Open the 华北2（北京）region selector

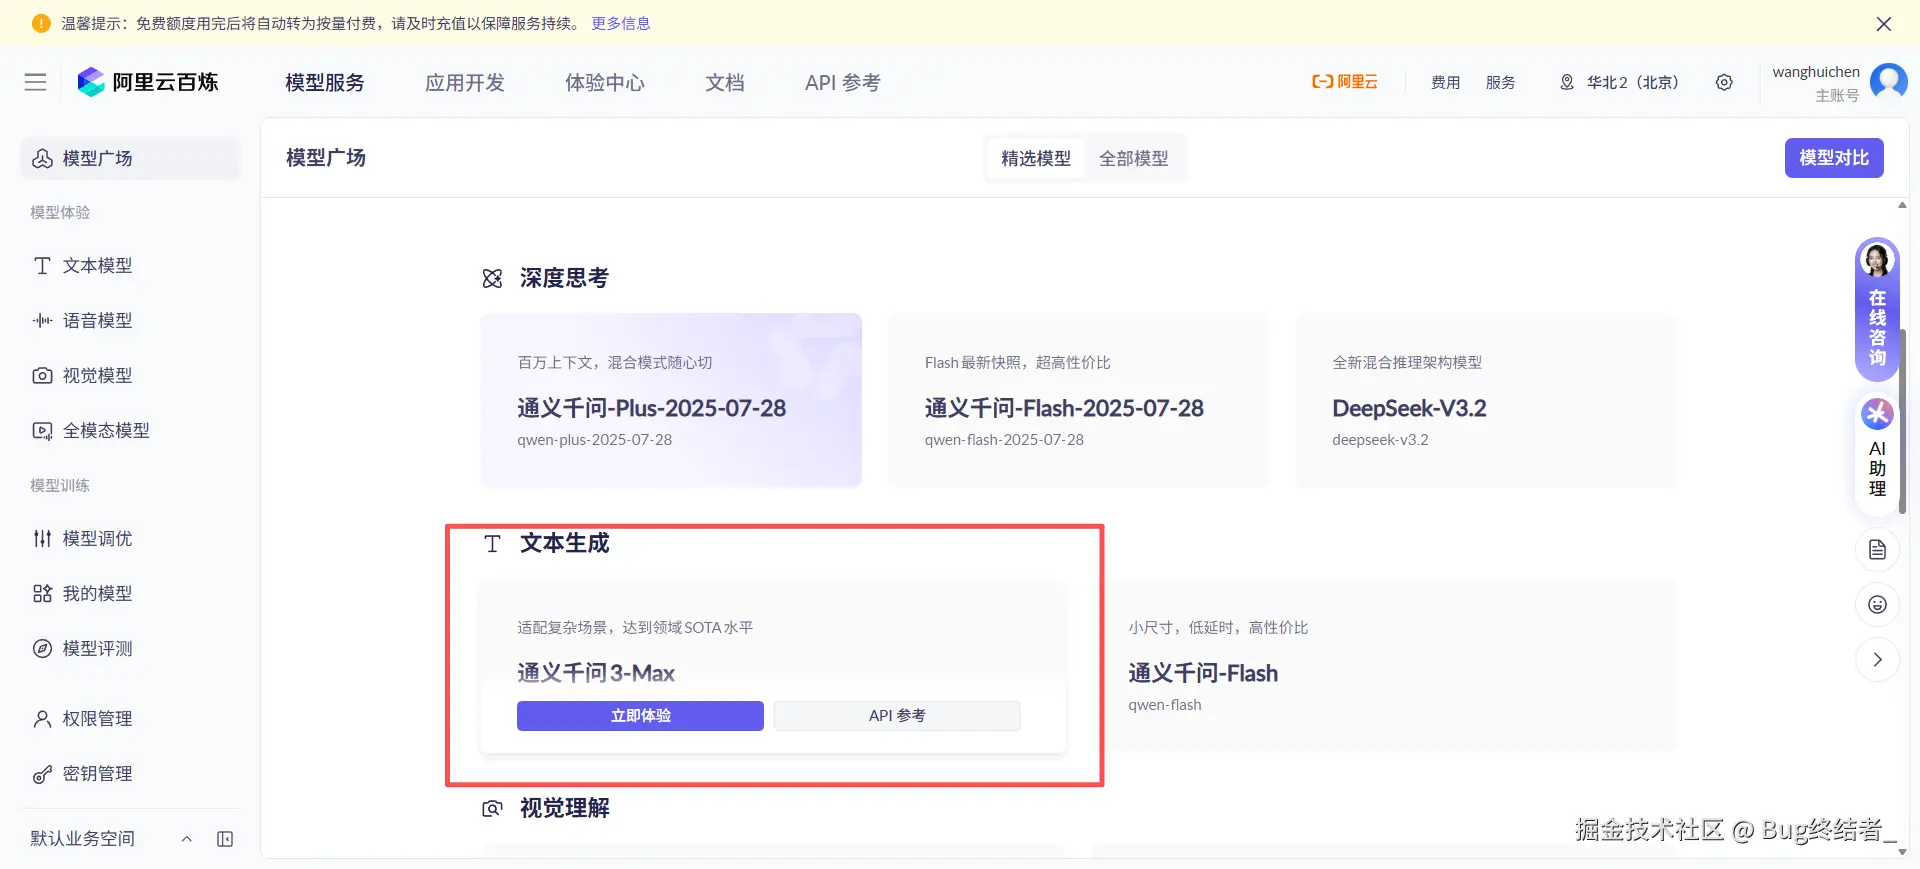tap(1620, 82)
